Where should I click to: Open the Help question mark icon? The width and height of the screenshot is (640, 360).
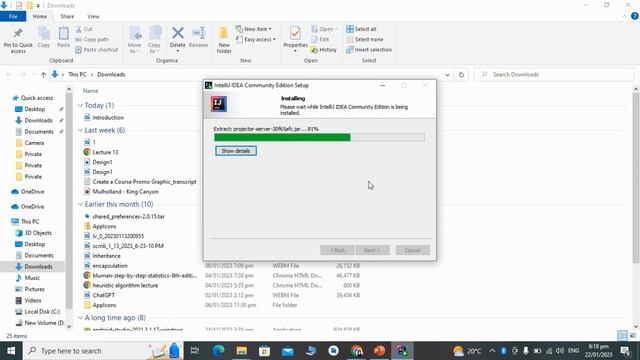click(x=635, y=16)
